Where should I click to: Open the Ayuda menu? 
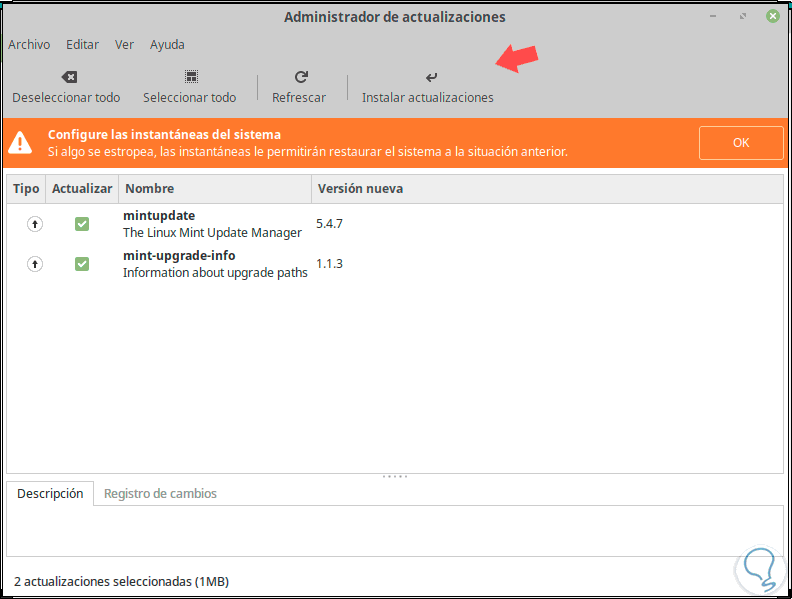click(167, 45)
